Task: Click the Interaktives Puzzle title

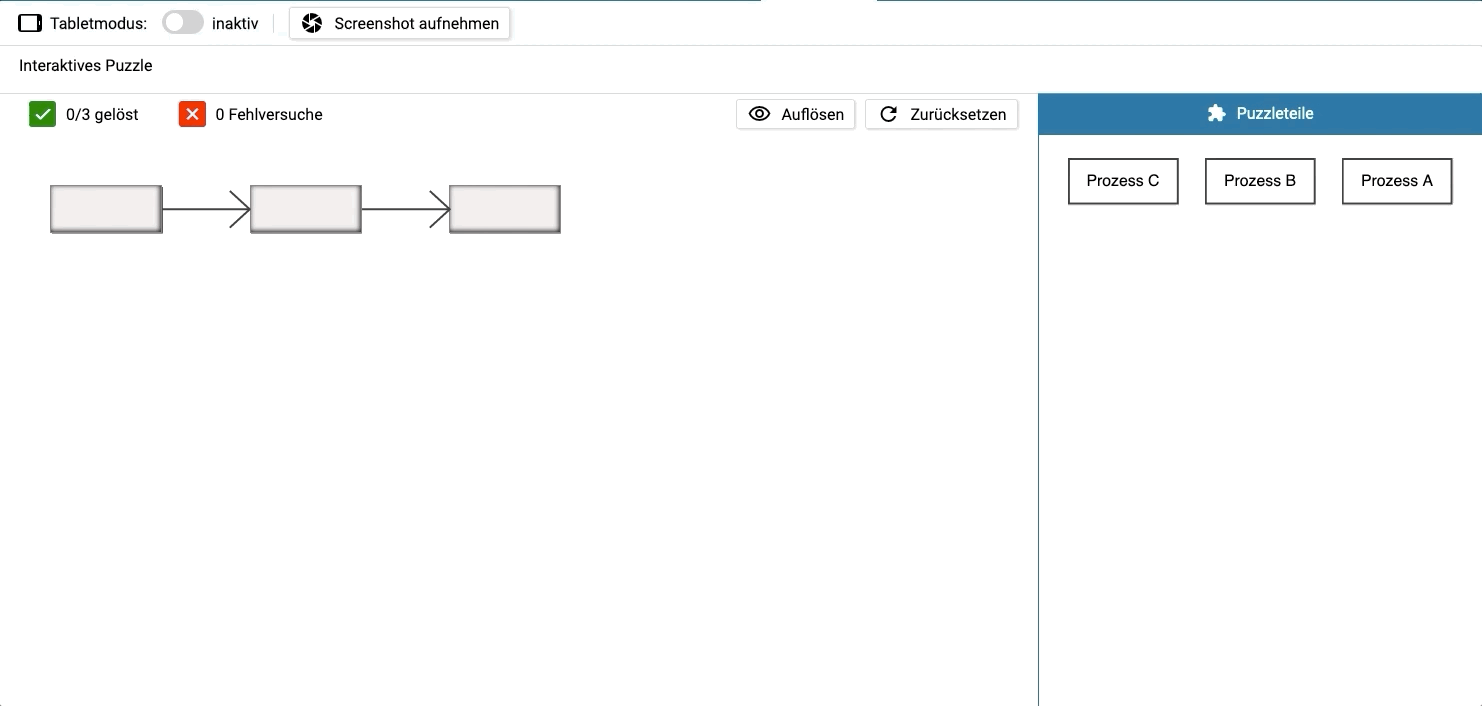Action: tap(86, 66)
